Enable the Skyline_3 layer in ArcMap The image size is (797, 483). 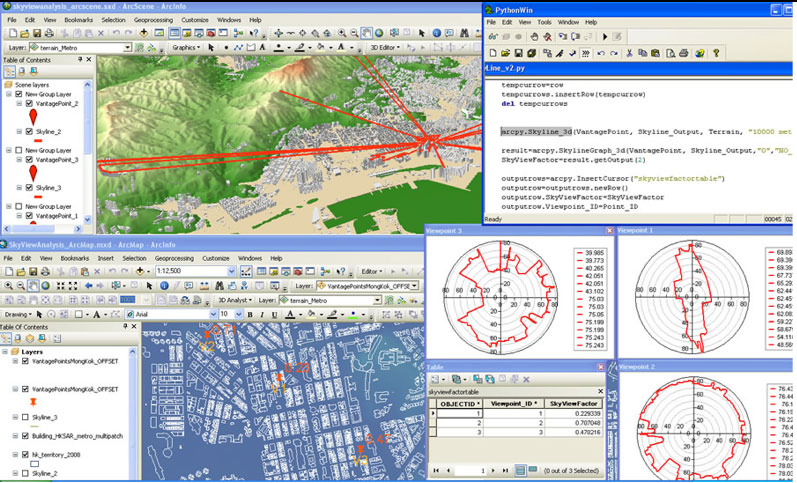pyautogui.click(x=24, y=416)
